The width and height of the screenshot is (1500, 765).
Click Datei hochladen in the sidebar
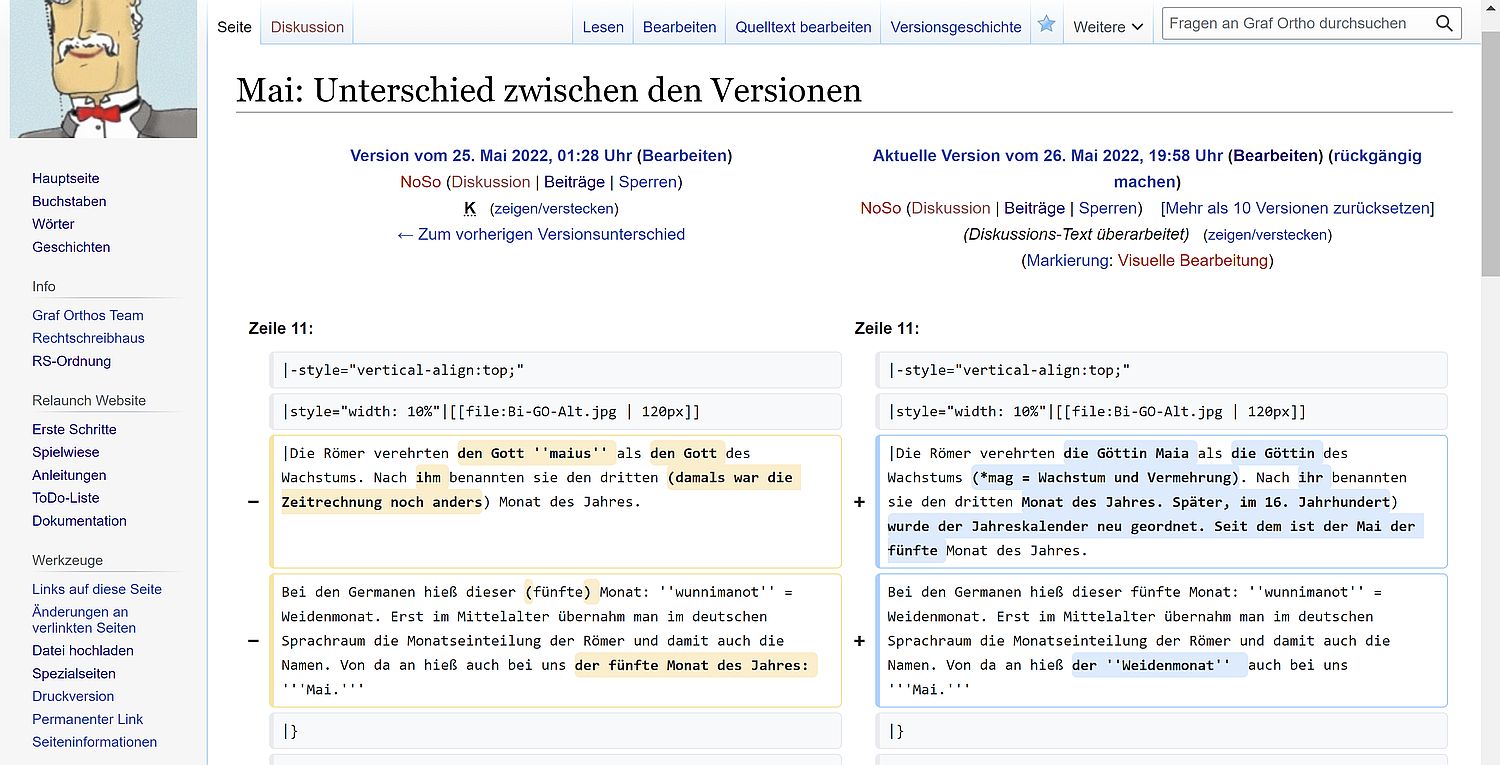click(x=82, y=650)
